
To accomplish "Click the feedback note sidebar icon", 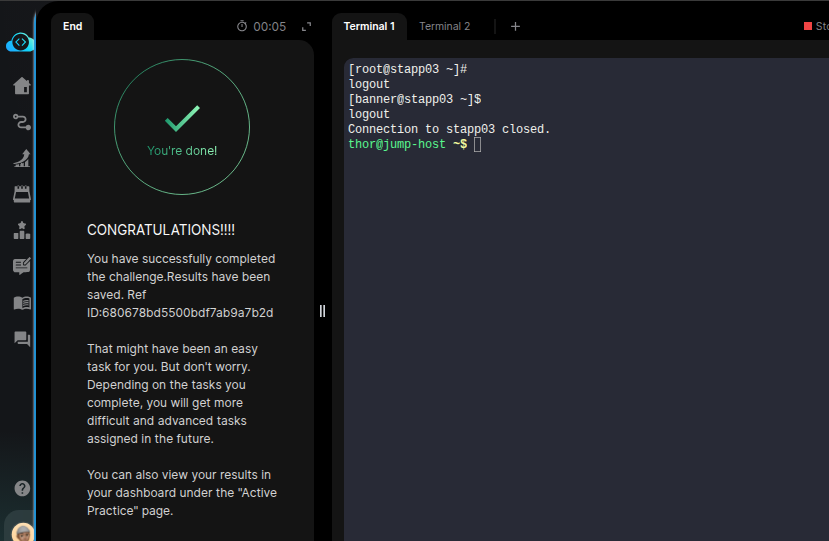I will point(21,266).
